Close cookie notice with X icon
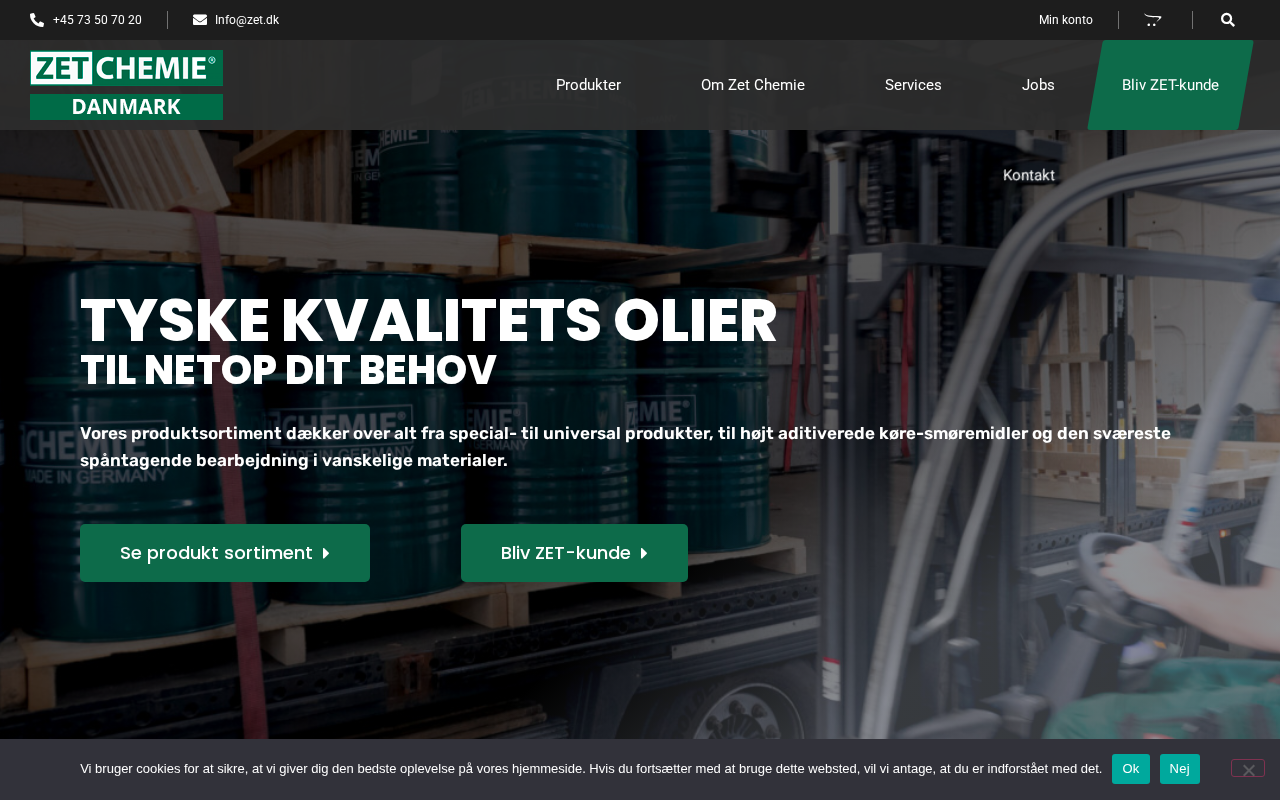1280x800 pixels. (1248, 769)
